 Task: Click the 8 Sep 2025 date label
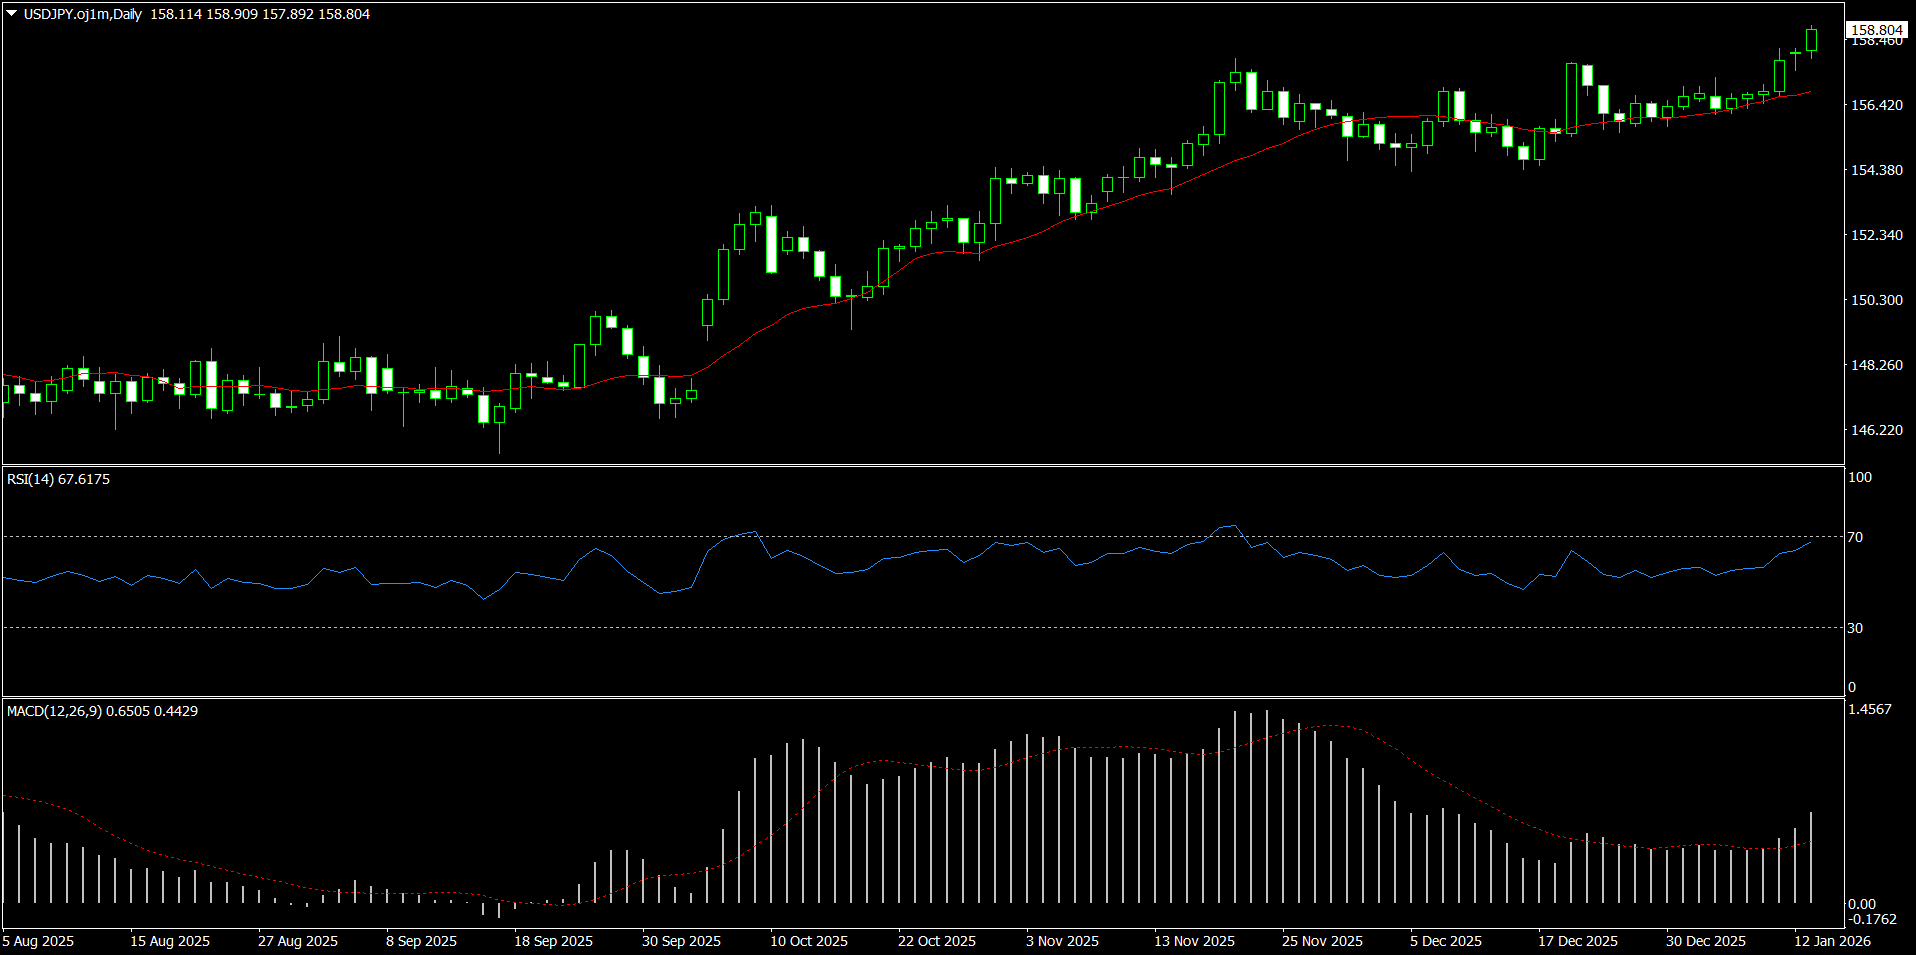[x=421, y=941]
